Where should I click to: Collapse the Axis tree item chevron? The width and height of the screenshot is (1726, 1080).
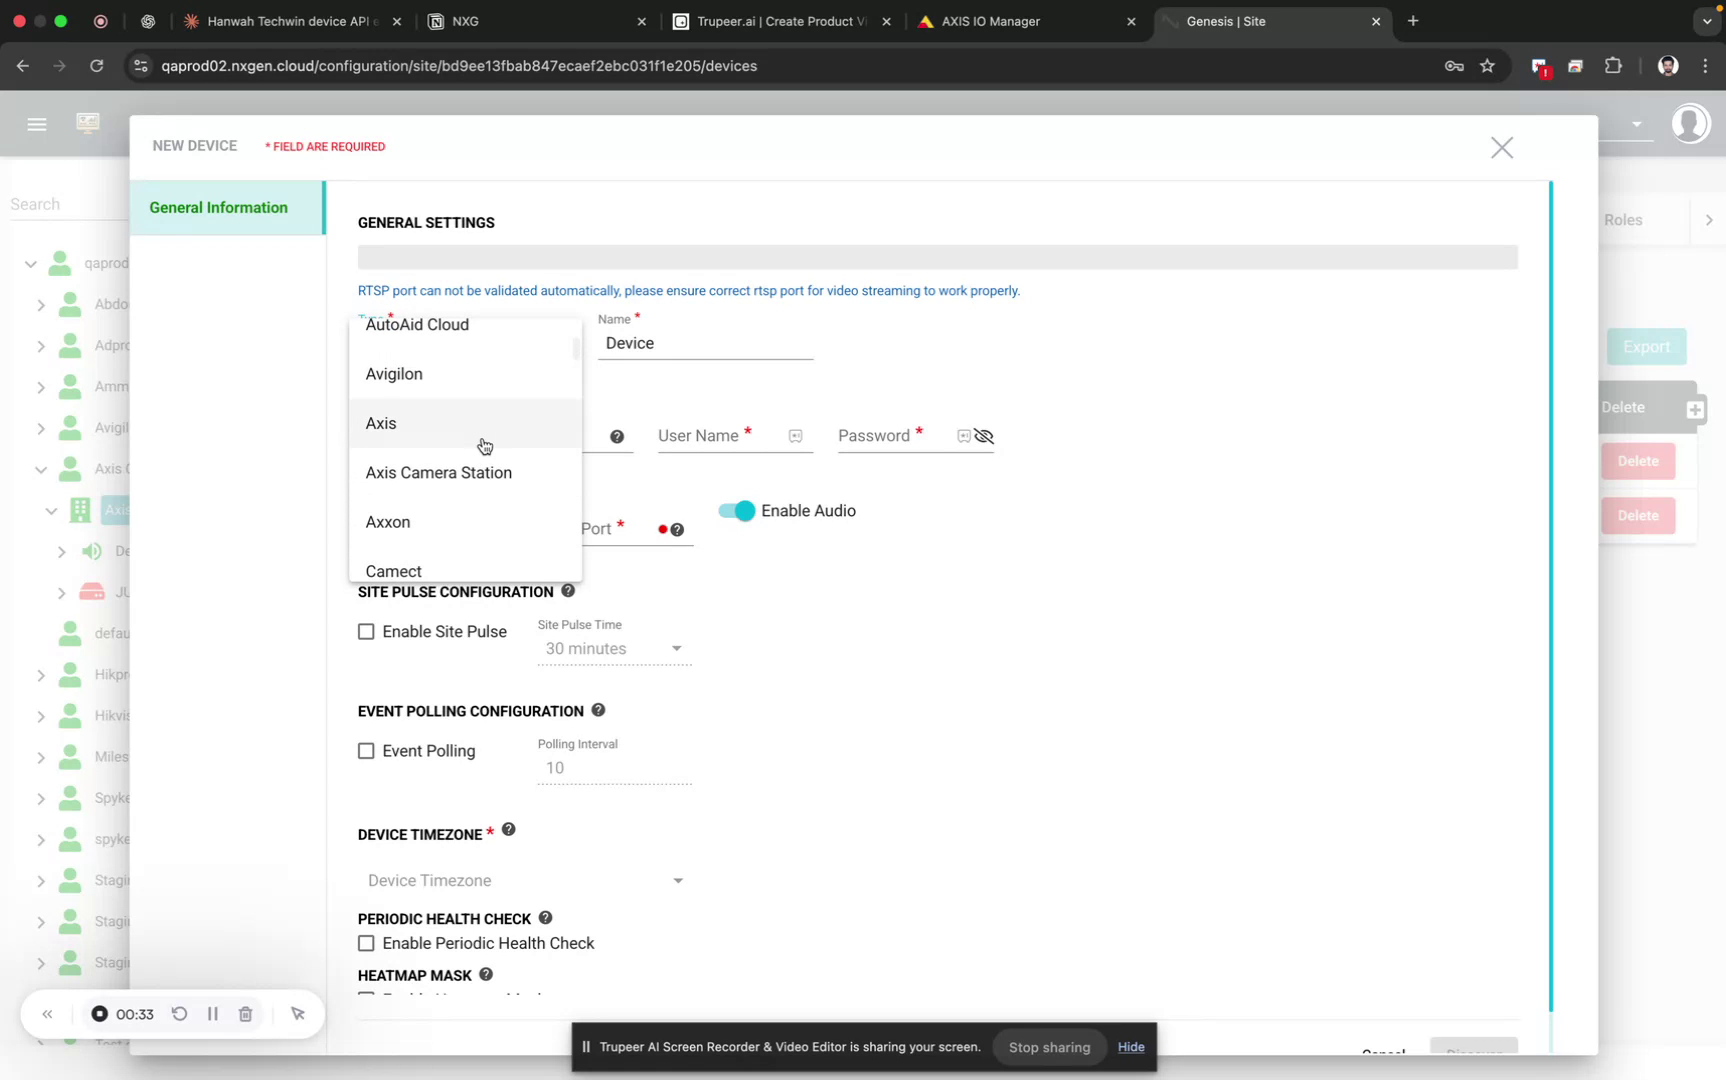click(x=50, y=510)
